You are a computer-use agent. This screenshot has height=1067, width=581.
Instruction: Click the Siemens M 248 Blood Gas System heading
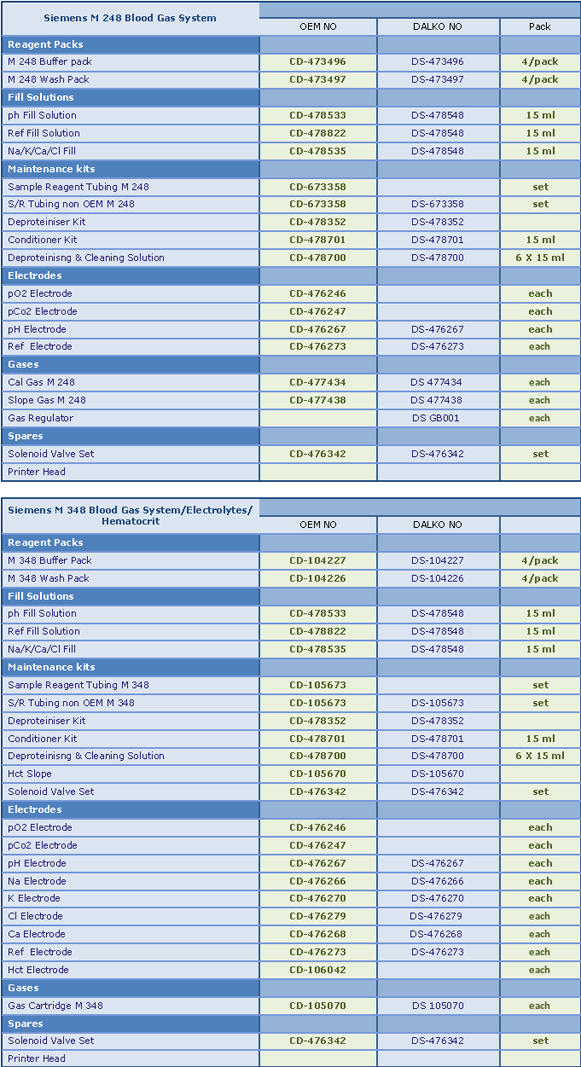130,18
